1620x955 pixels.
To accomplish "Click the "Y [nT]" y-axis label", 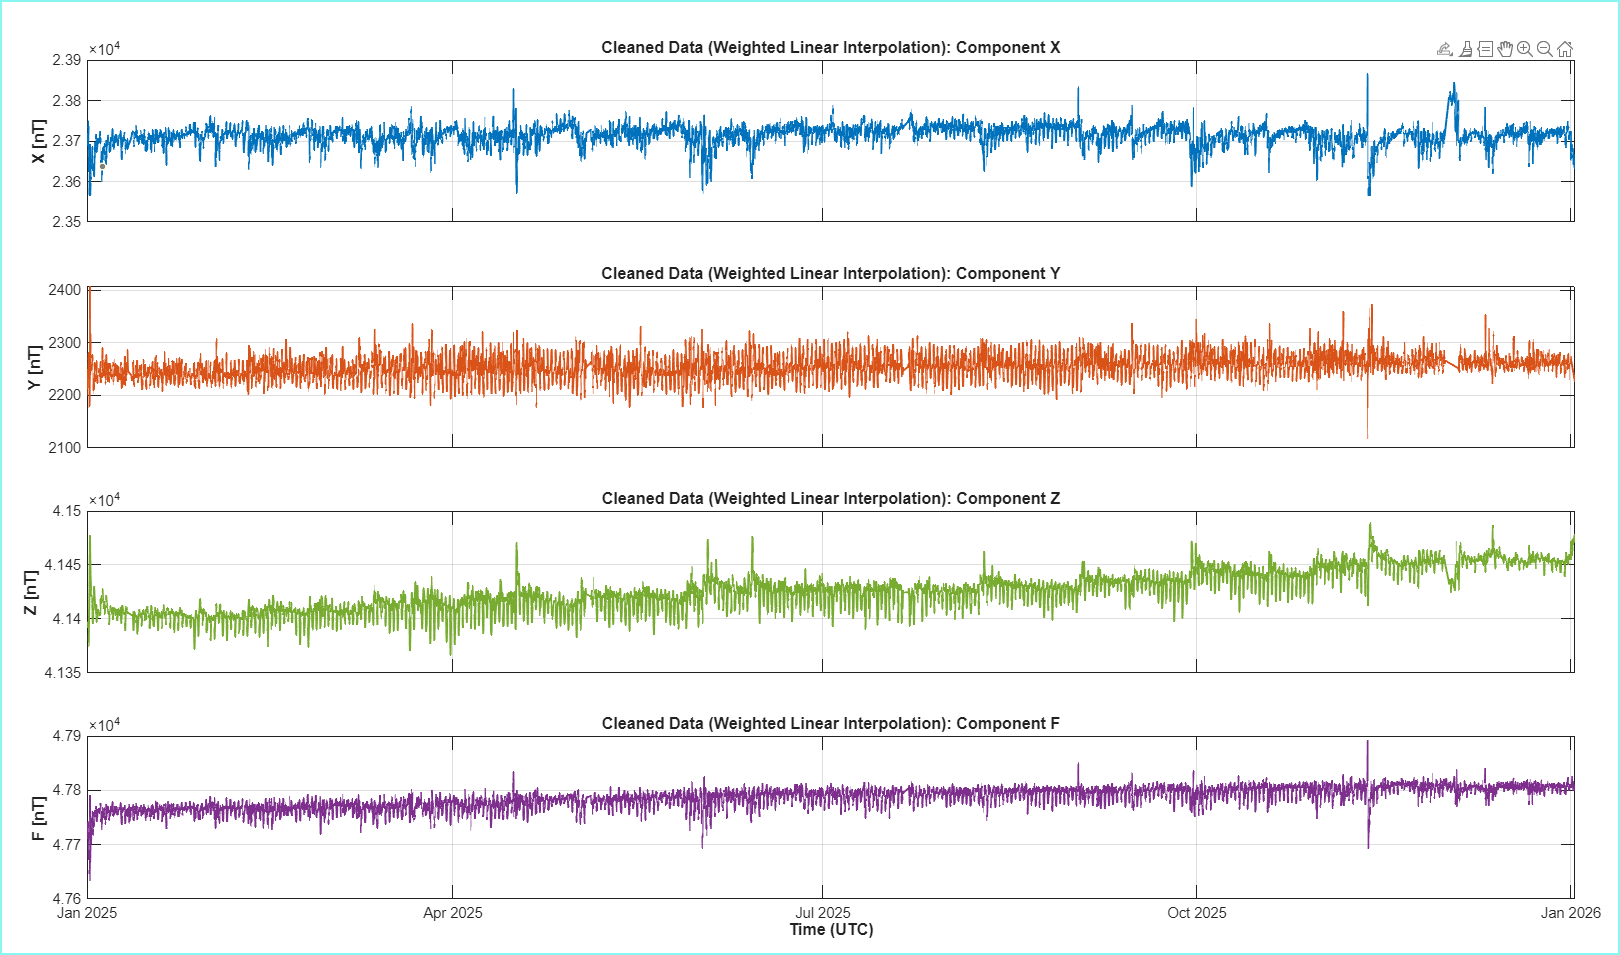I will pos(35,367).
